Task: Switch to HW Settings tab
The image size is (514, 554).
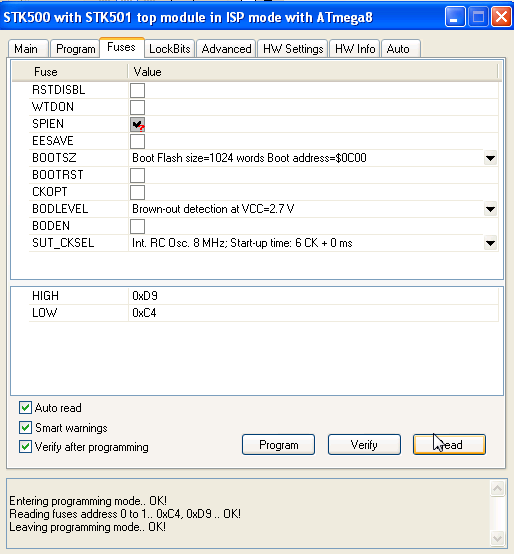Action: [293, 48]
